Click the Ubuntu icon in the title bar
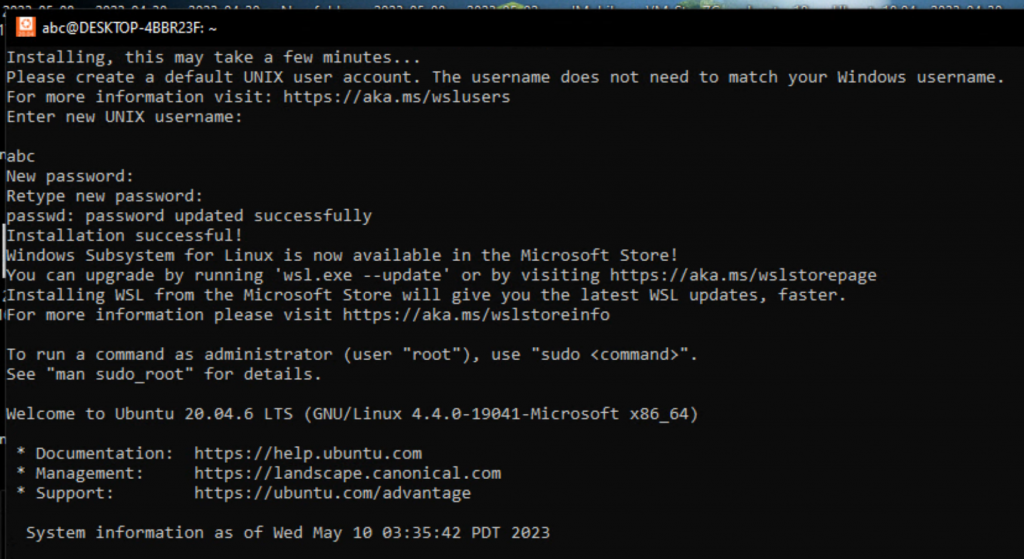The width and height of the screenshot is (1024, 559). click(25, 27)
